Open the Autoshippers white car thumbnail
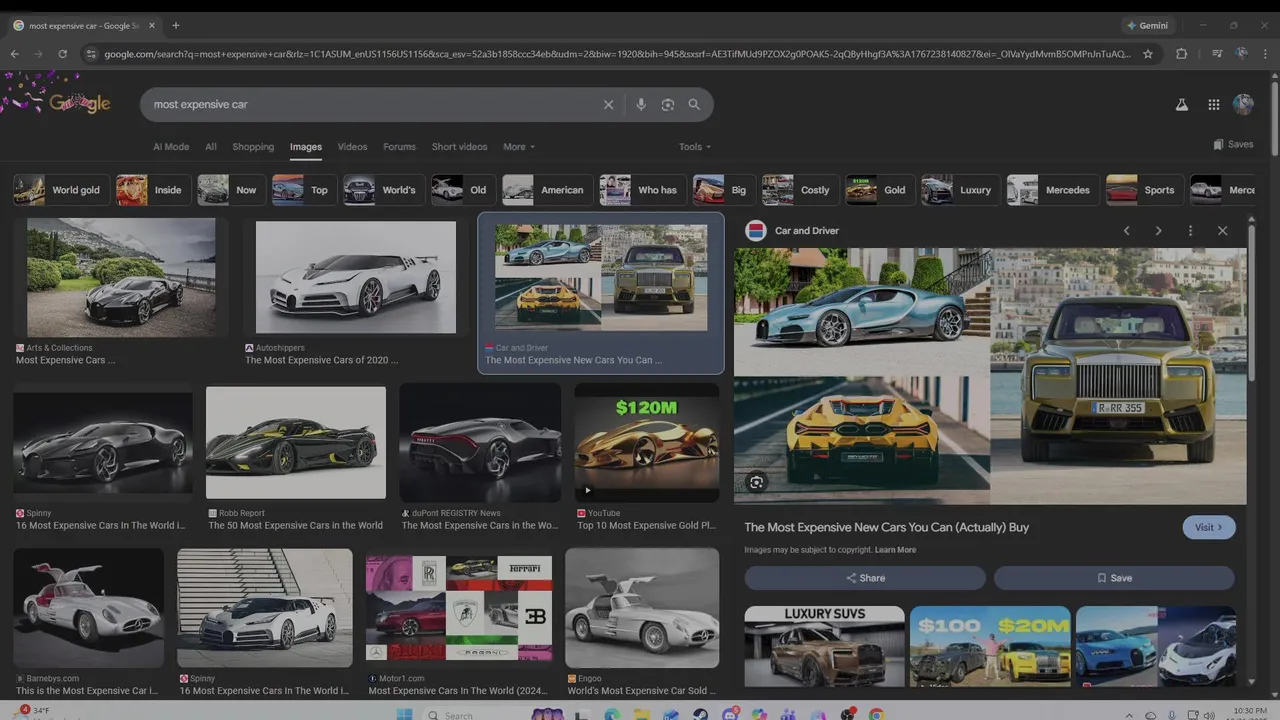Viewport: 1280px width, 720px height. click(x=355, y=277)
